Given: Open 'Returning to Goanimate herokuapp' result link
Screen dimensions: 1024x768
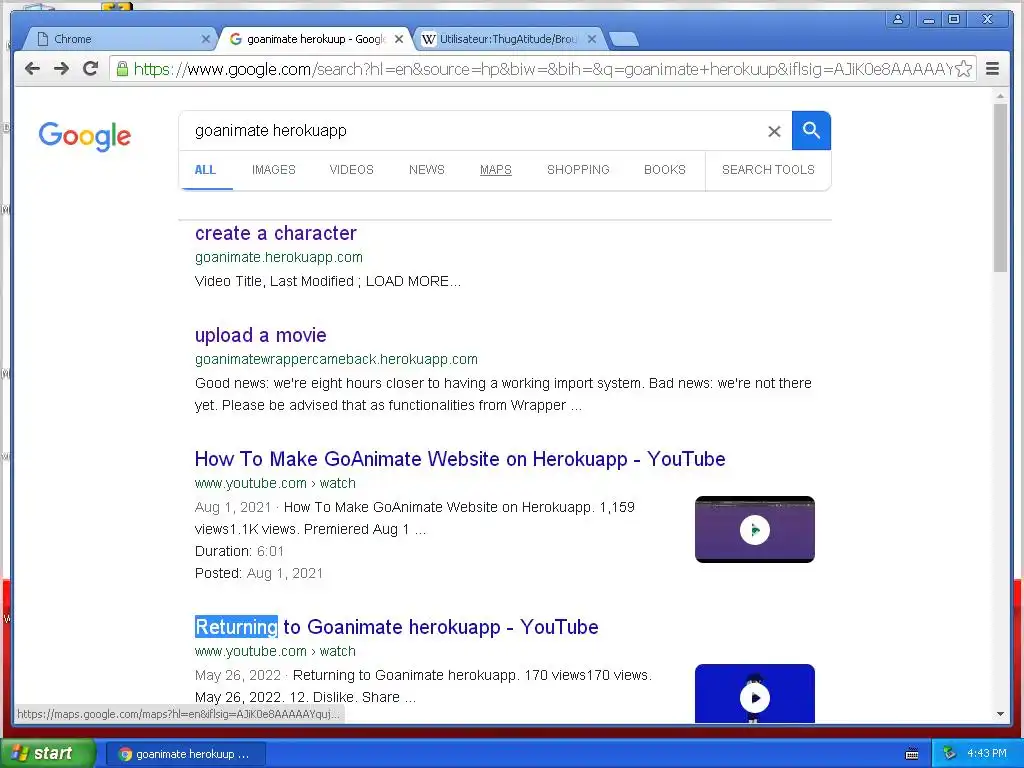Looking at the screenshot, I should pyautogui.click(x=396, y=627).
